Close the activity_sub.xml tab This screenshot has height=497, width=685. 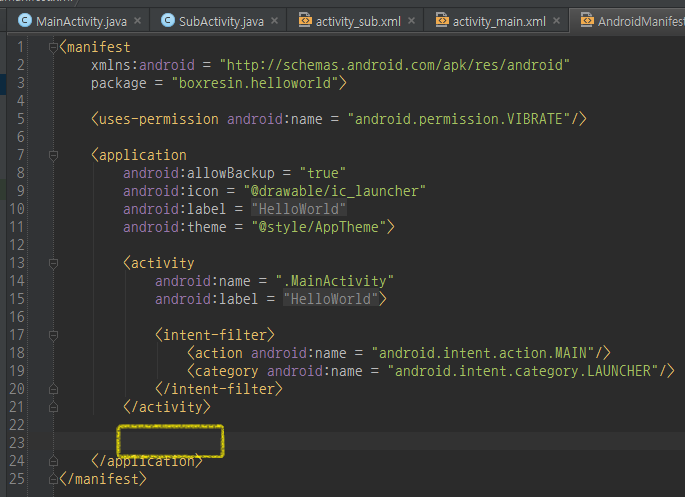pos(411,21)
